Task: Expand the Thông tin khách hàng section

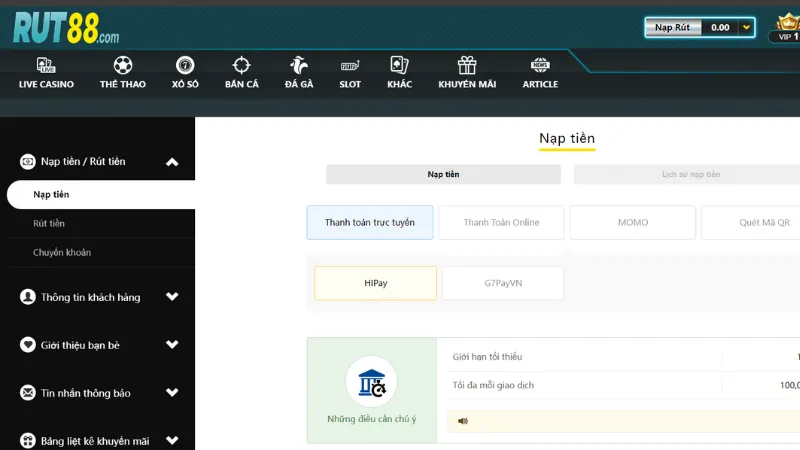Action: (172, 296)
